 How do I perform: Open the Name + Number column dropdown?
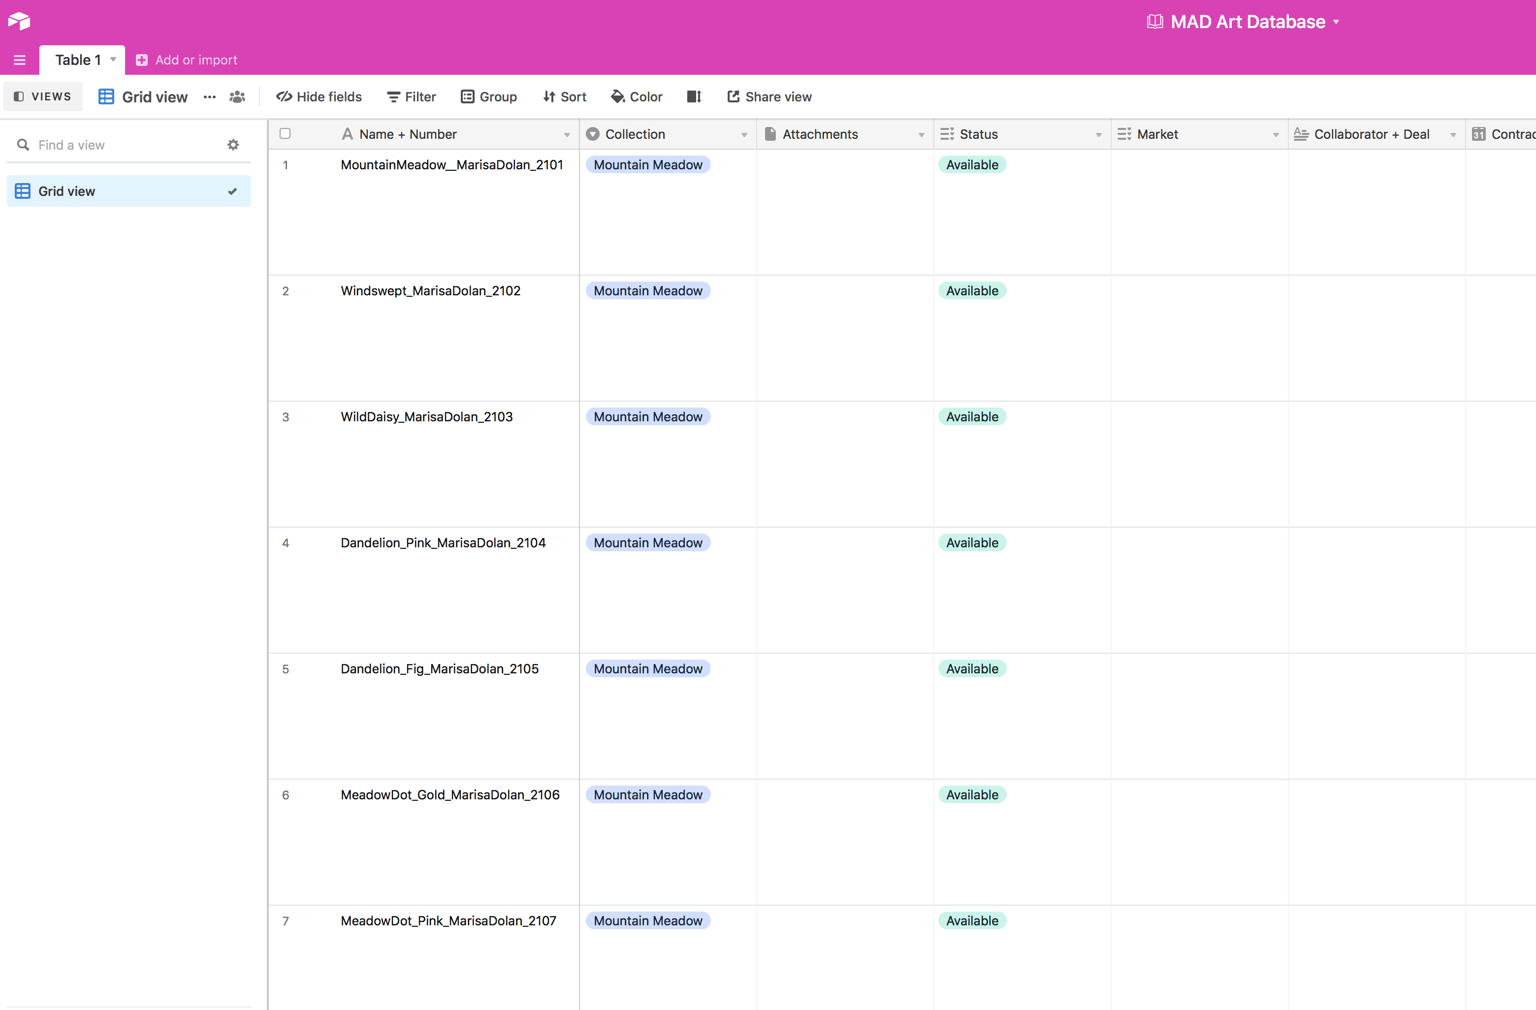[567, 135]
